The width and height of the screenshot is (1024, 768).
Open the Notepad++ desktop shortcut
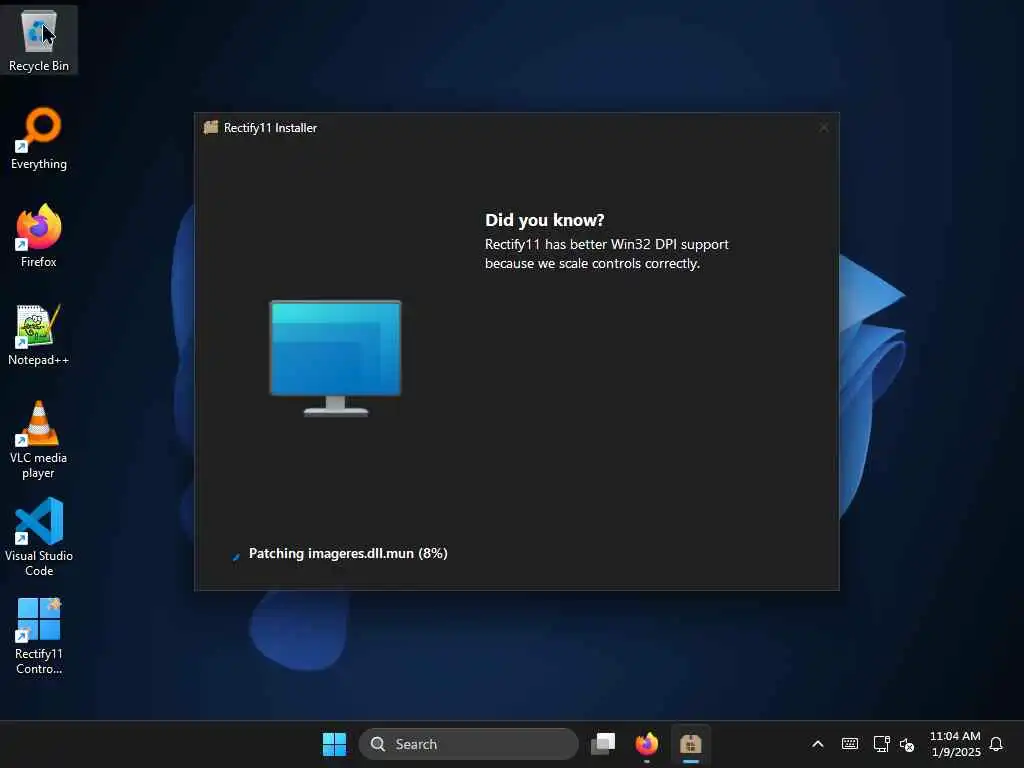[39, 334]
